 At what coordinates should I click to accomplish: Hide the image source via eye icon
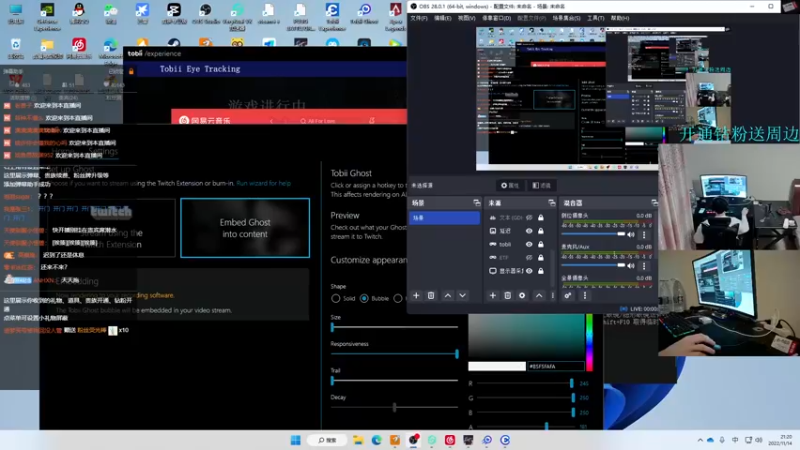[529, 231]
